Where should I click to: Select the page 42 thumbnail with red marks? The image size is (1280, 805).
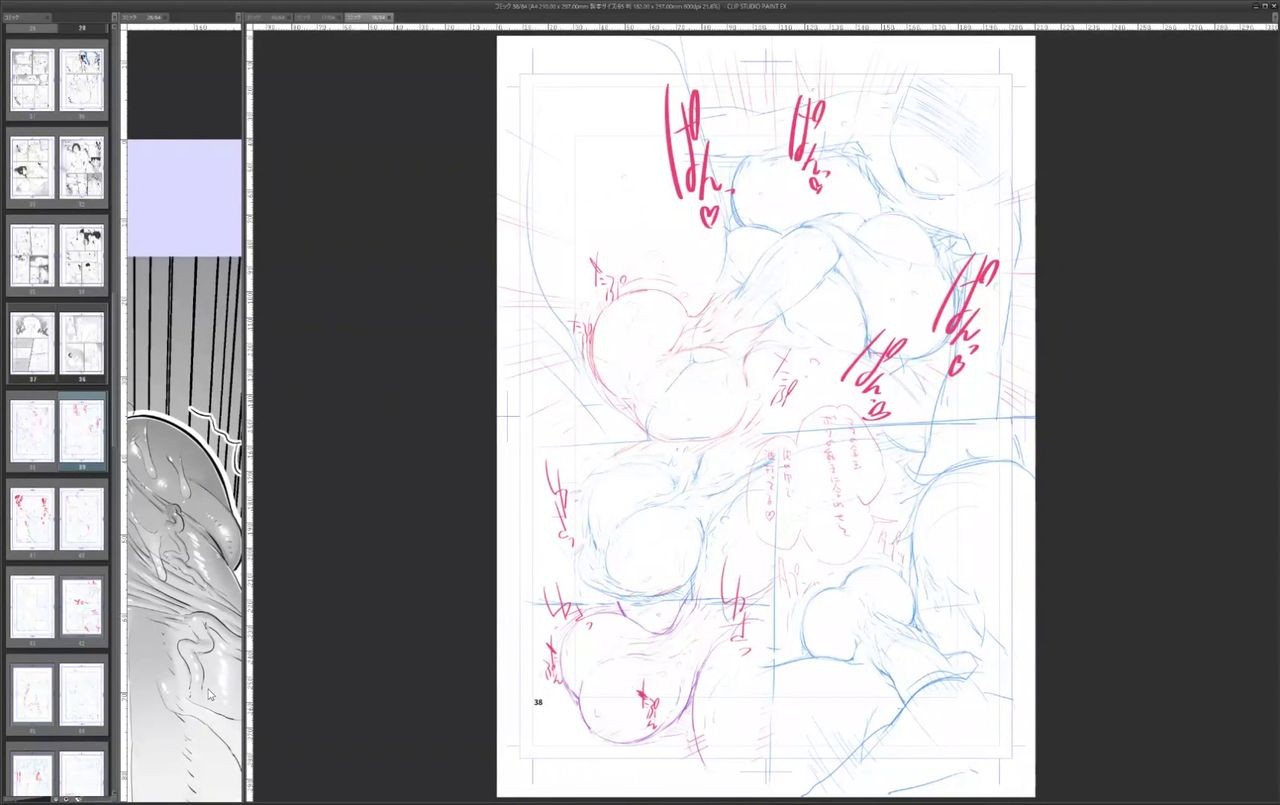82,608
